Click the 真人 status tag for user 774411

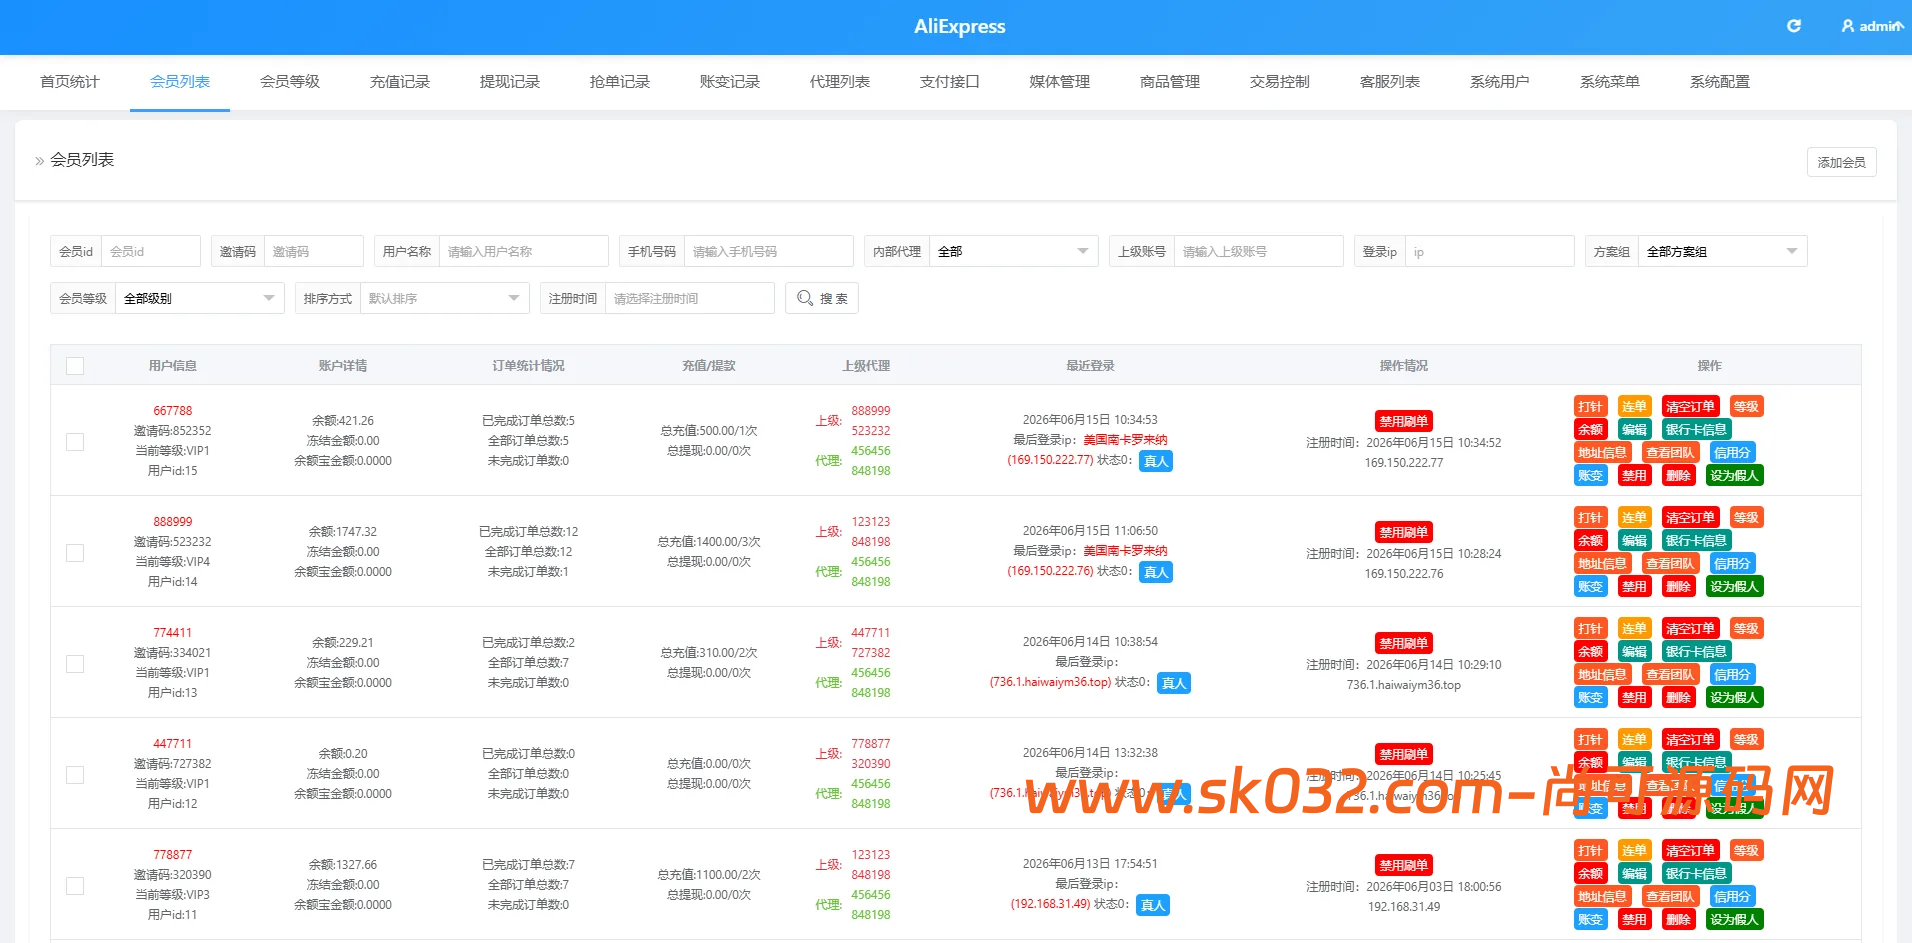pos(1174,683)
